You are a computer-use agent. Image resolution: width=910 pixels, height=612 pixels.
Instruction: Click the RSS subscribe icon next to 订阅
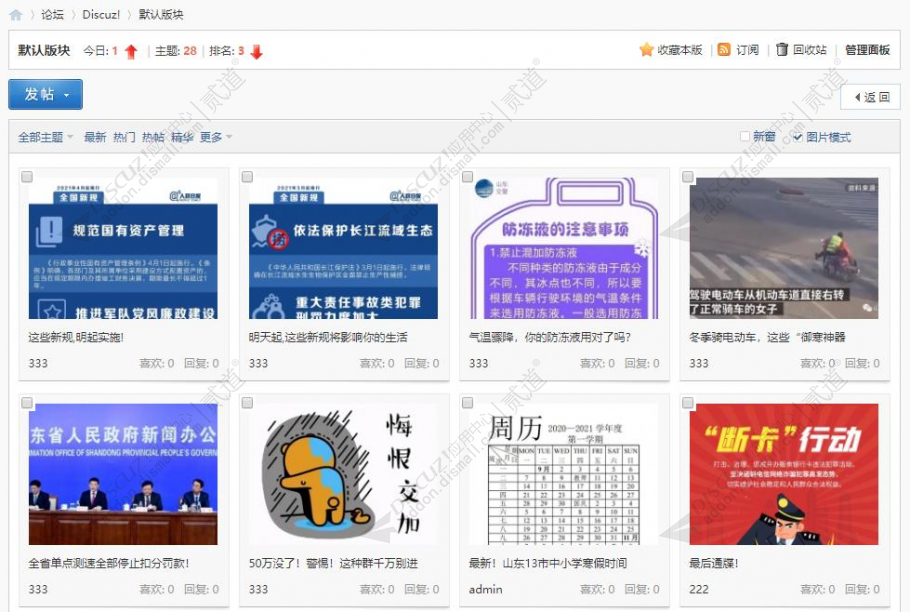click(x=724, y=50)
